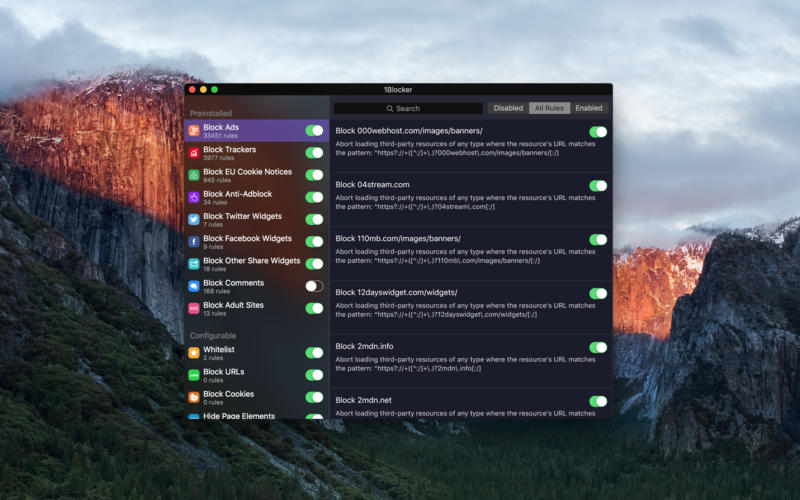This screenshot has width=800, height=500.
Task: Toggle Block Twitter Widgets switch
Action: tap(314, 219)
